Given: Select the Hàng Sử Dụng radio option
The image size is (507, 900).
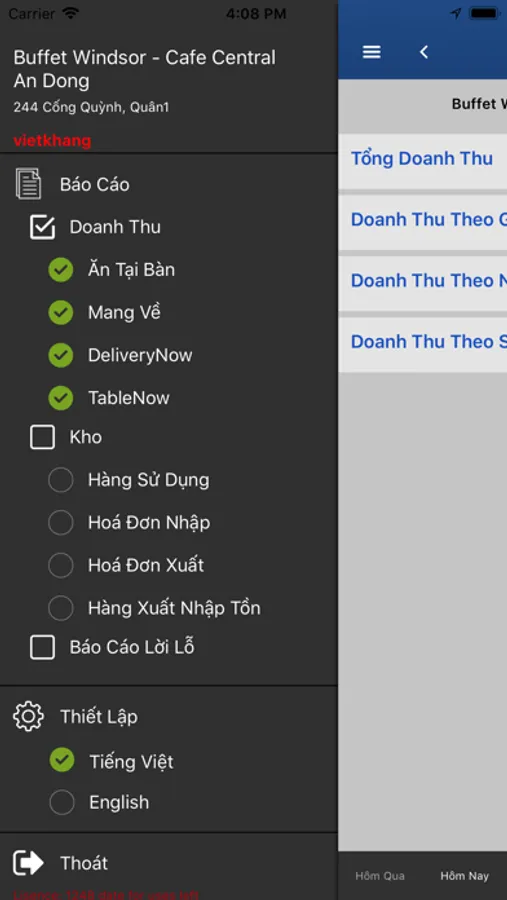Looking at the screenshot, I should pyautogui.click(x=61, y=480).
